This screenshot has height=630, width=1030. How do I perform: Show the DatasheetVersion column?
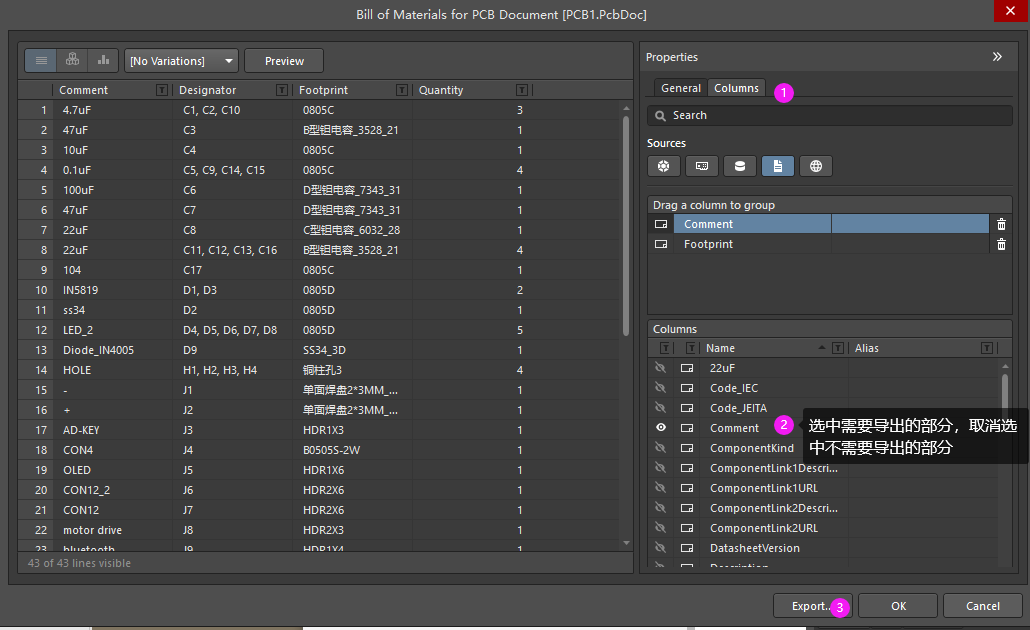(x=661, y=548)
